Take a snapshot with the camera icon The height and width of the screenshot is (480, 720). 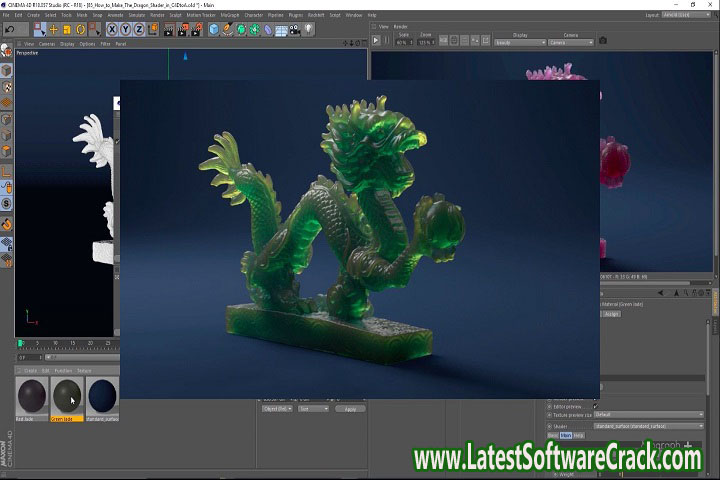point(602,41)
